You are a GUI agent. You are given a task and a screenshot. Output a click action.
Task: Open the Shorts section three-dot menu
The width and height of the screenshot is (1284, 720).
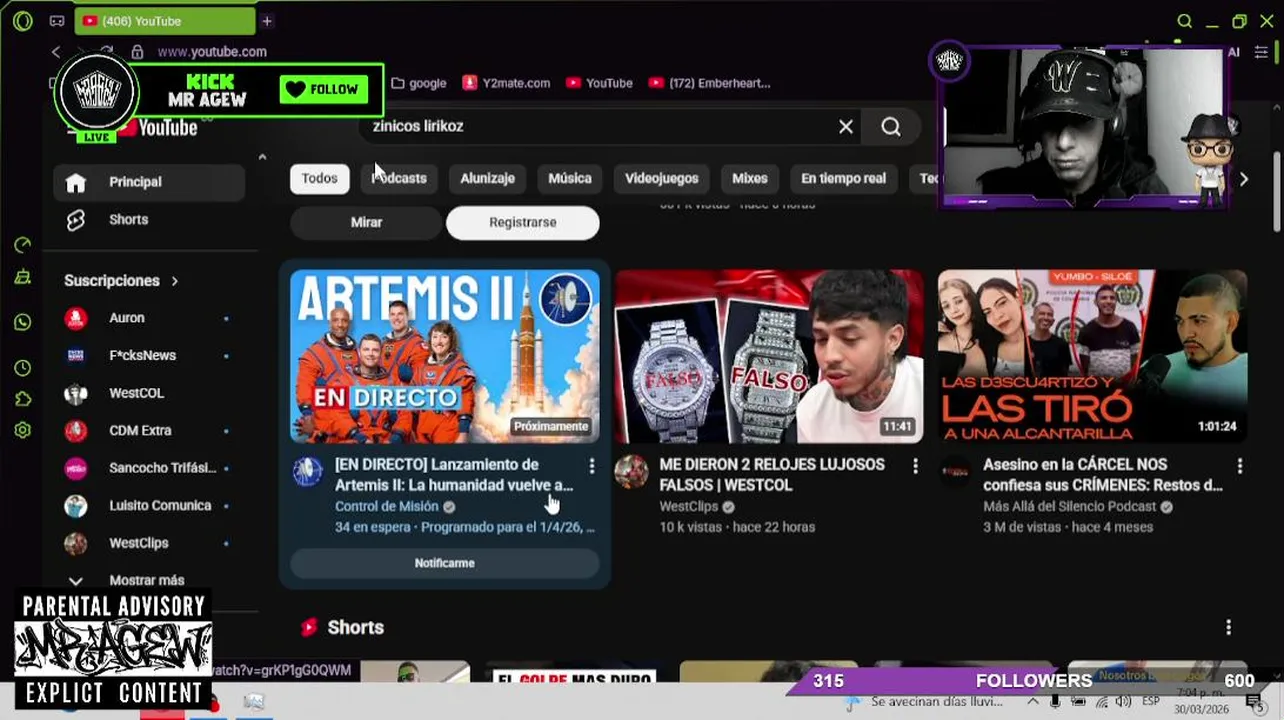(x=1229, y=627)
